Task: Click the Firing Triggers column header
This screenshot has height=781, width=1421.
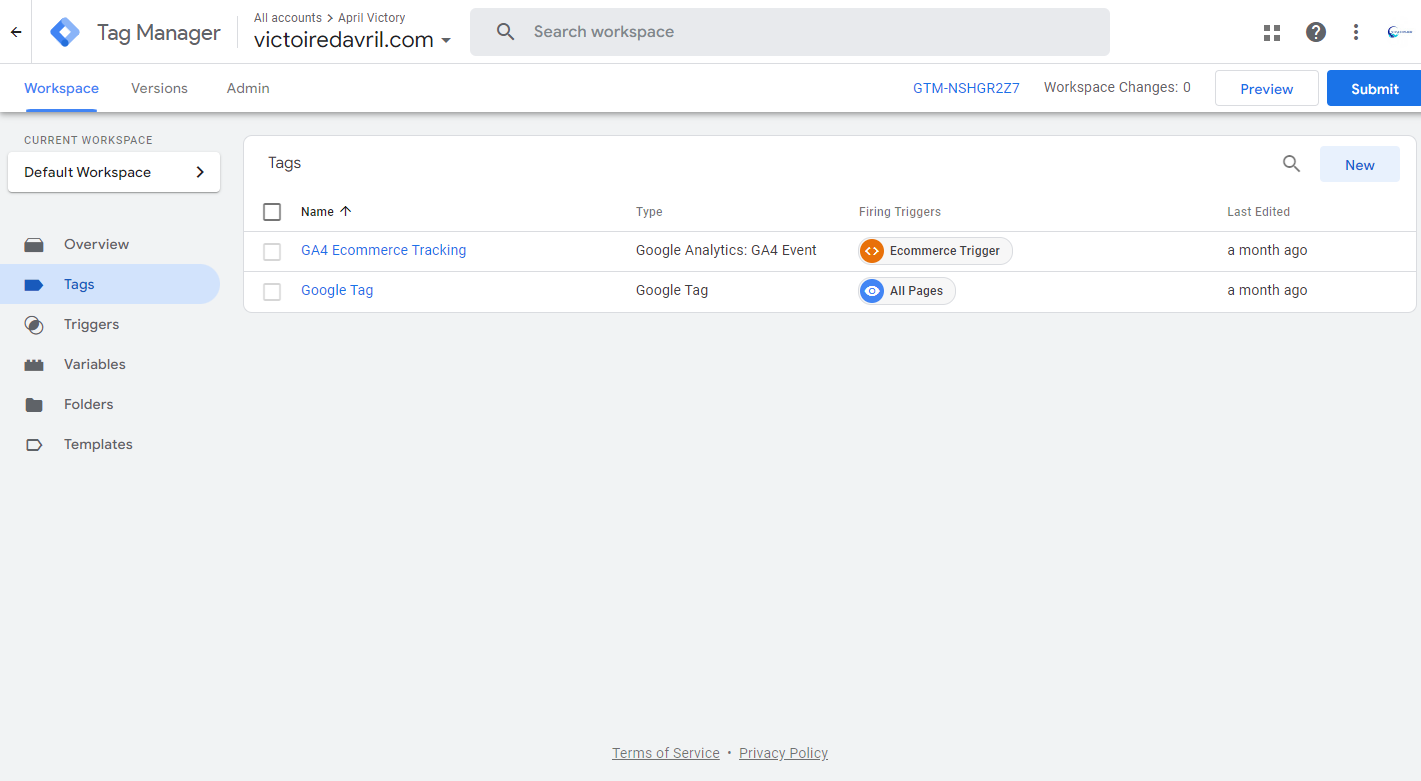Action: tap(900, 212)
